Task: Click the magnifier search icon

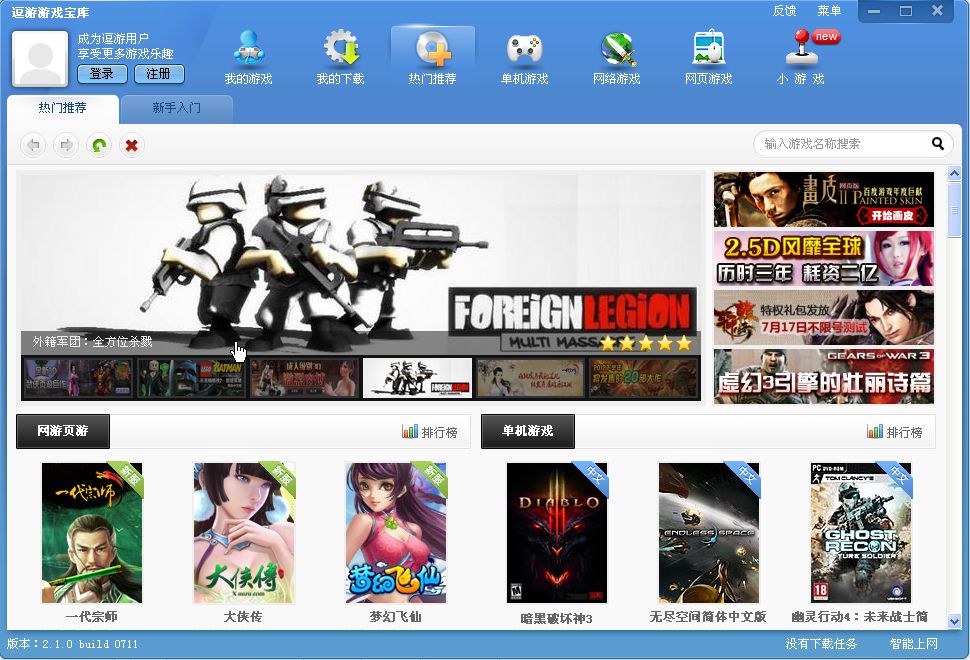Action: [x=938, y=144]
